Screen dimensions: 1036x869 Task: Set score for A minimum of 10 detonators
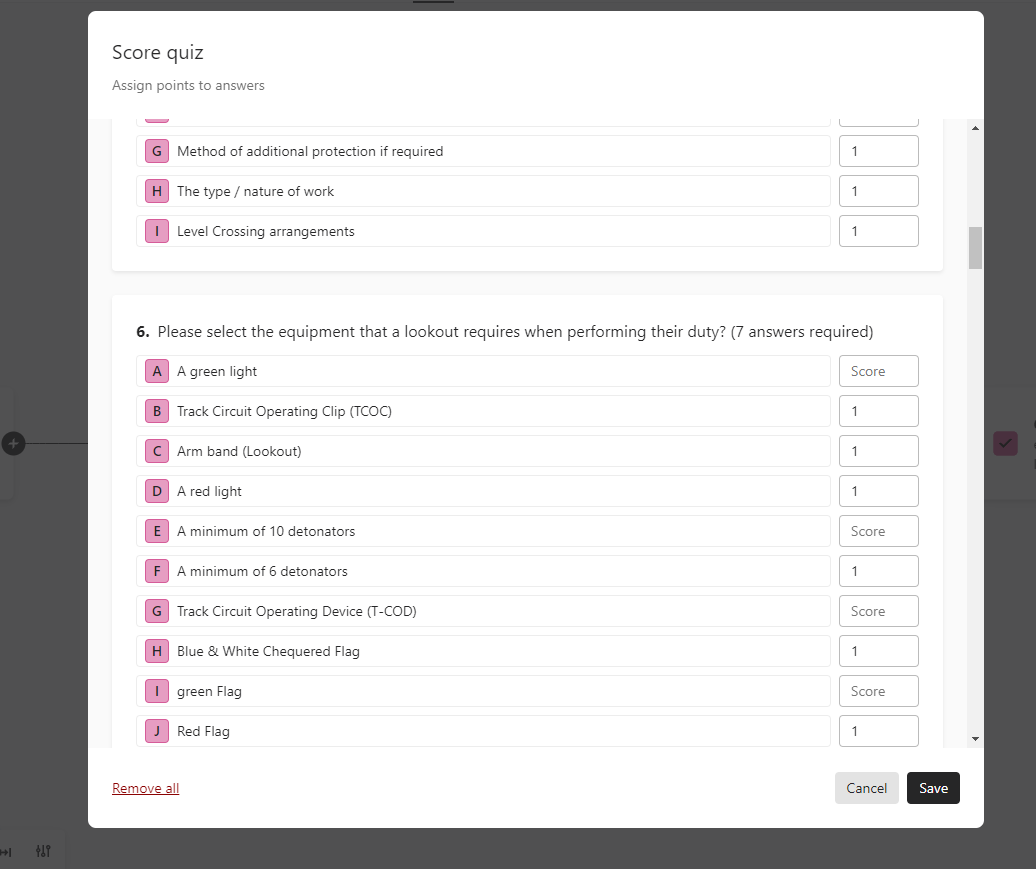[x=879, y=531]
